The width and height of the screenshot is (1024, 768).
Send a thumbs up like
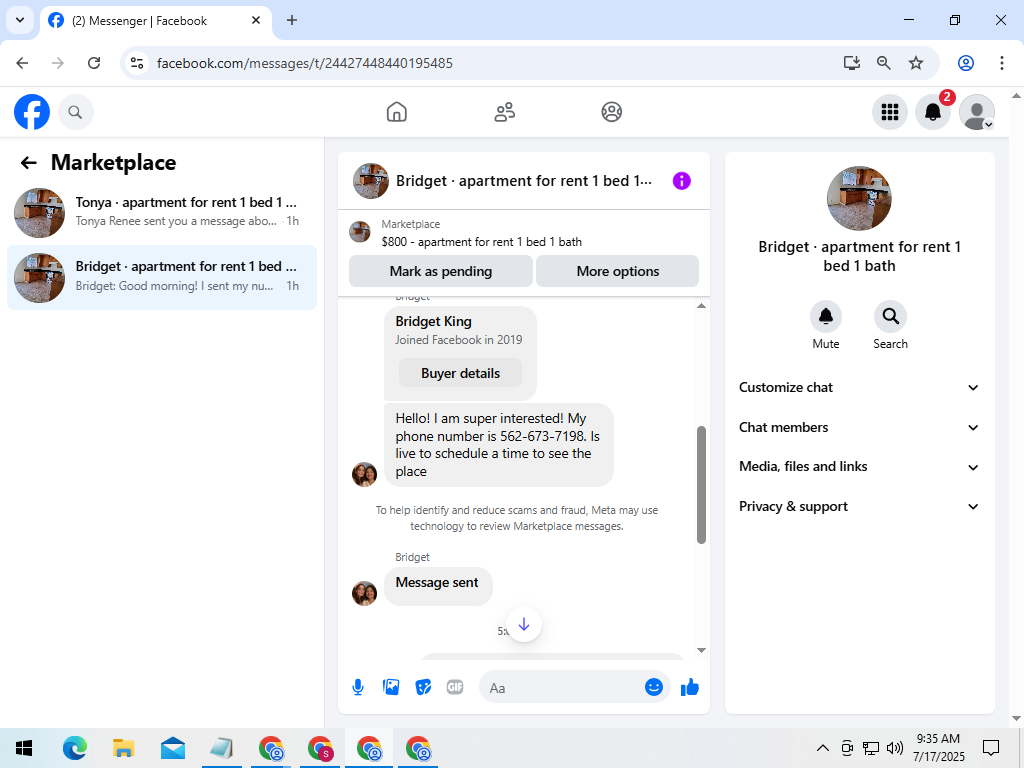(x=690, y=687)
